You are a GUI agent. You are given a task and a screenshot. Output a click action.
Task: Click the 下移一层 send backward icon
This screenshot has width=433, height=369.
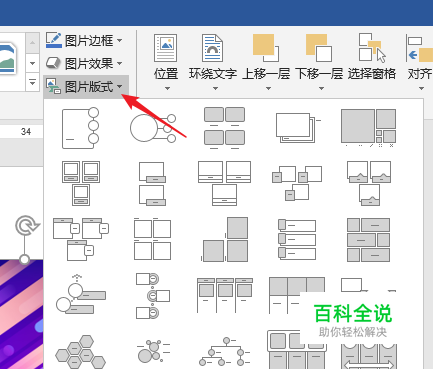[319, 48]
